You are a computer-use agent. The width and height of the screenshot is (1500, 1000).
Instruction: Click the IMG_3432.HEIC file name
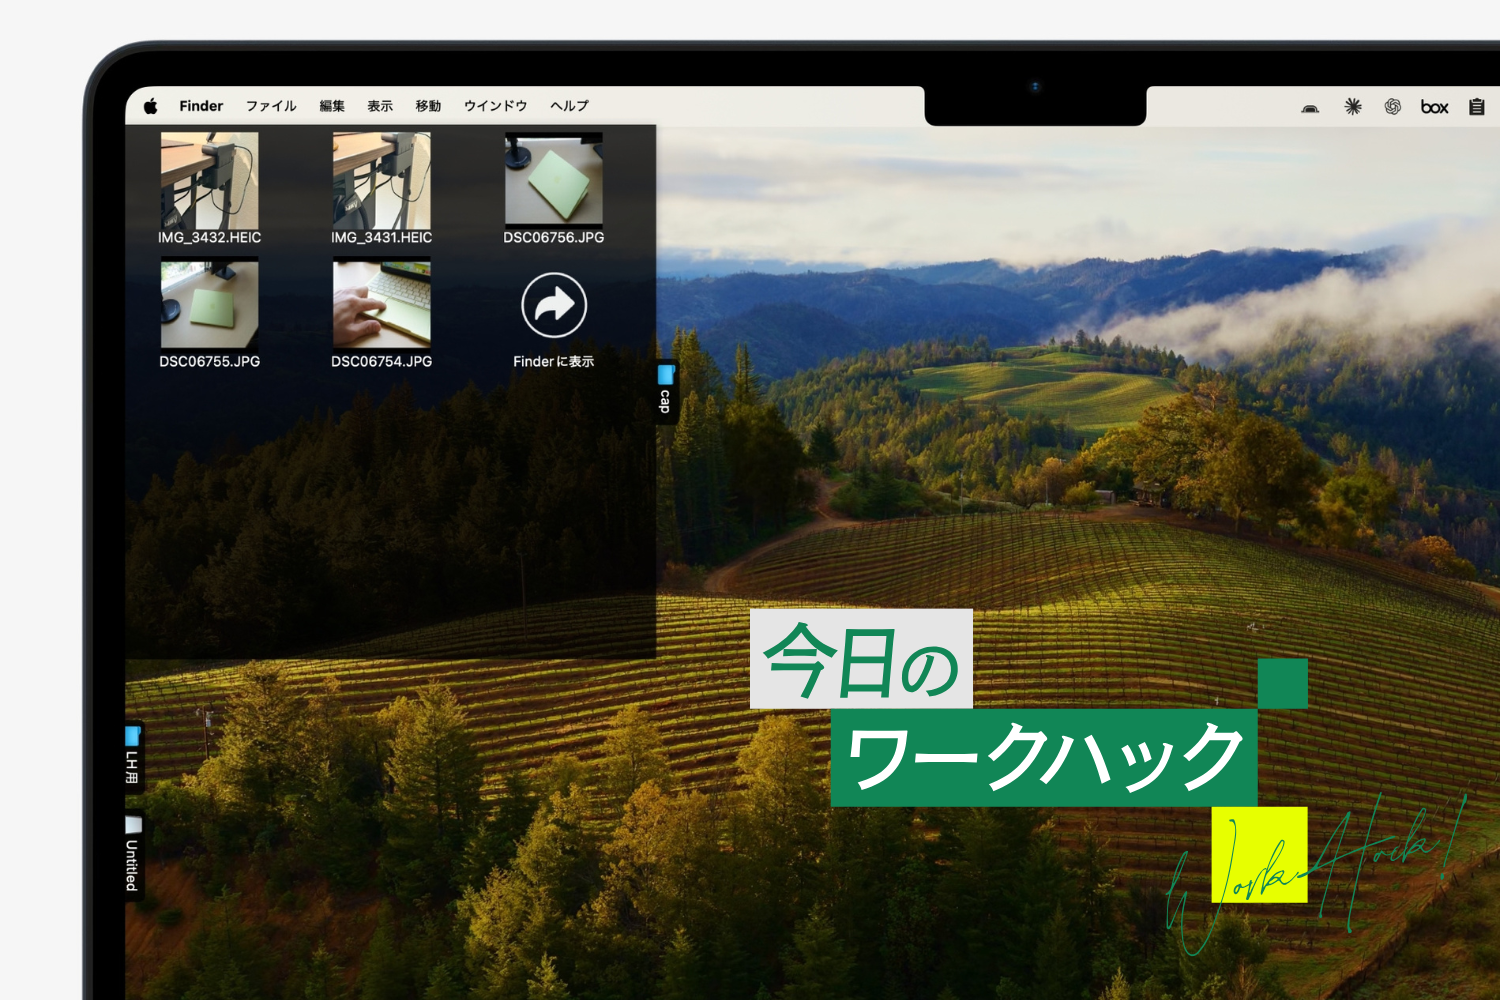click(x=210, y=238)
